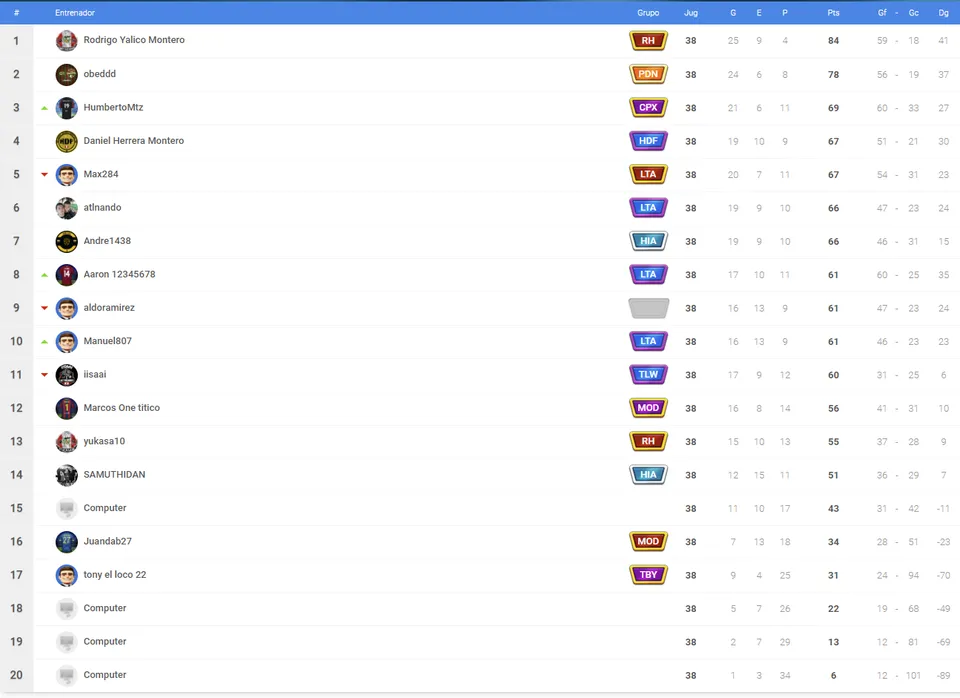This screenshot has height=698, width=960.
Task: Open the HumbertoMtz manager name
Action: tap(113, 107)
